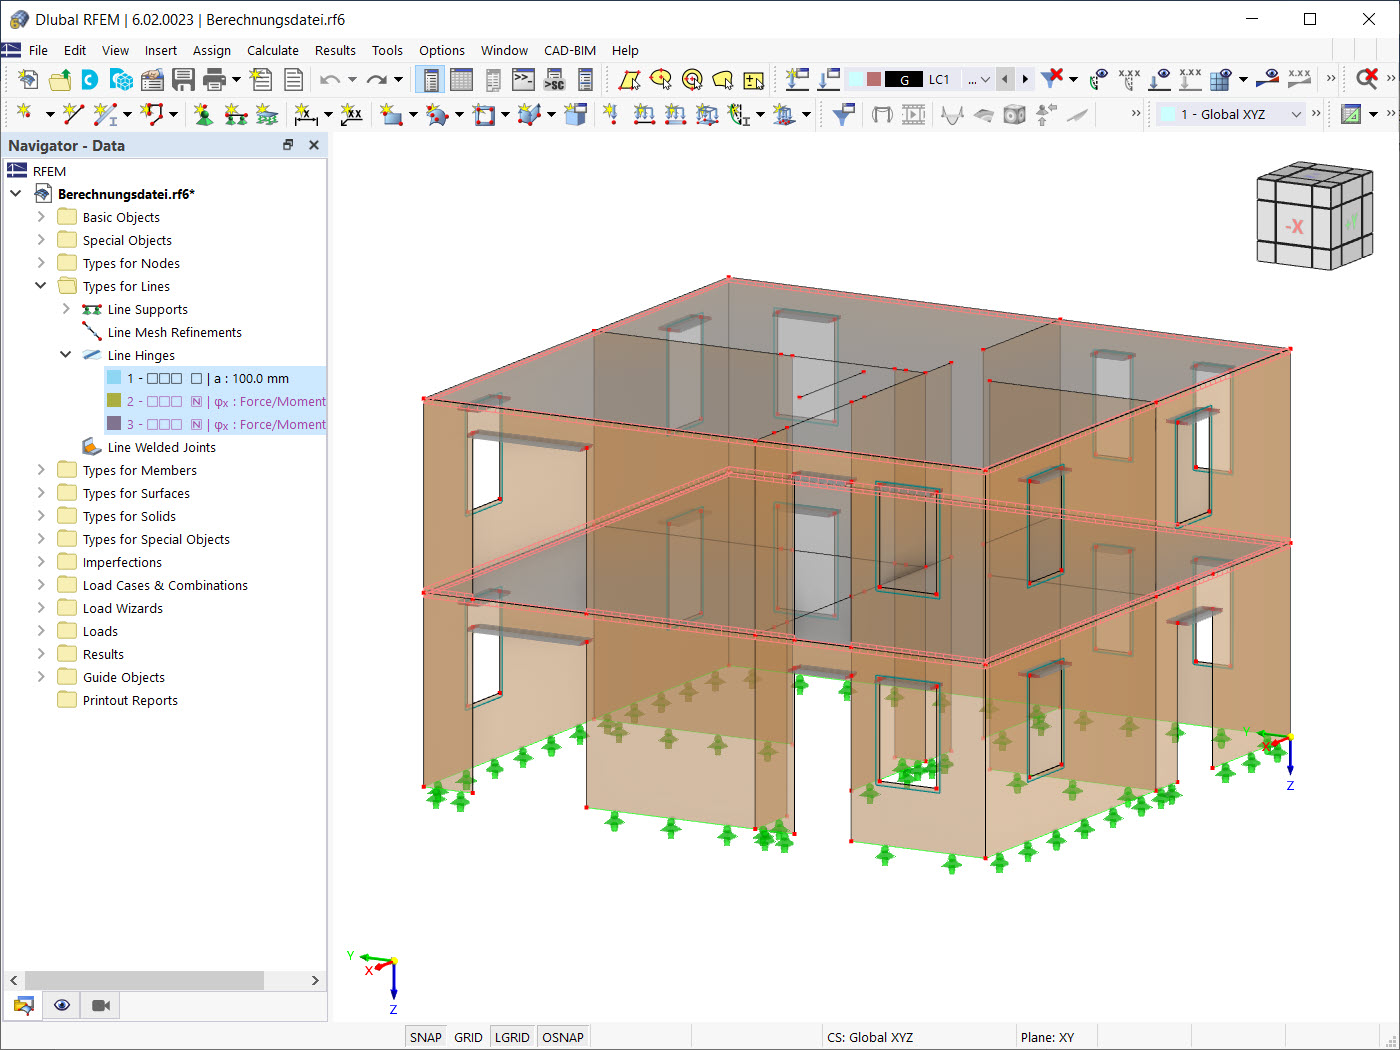Open the File menu

(x=38, y=50)
